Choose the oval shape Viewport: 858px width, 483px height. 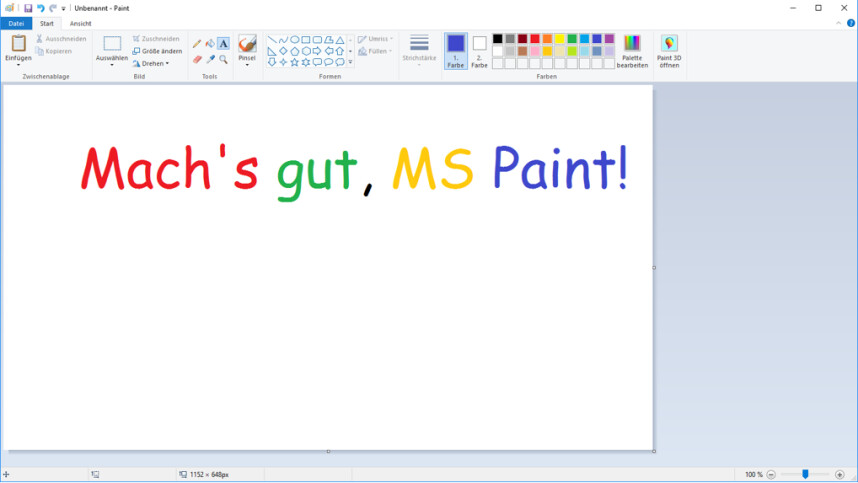click(294, 39)
